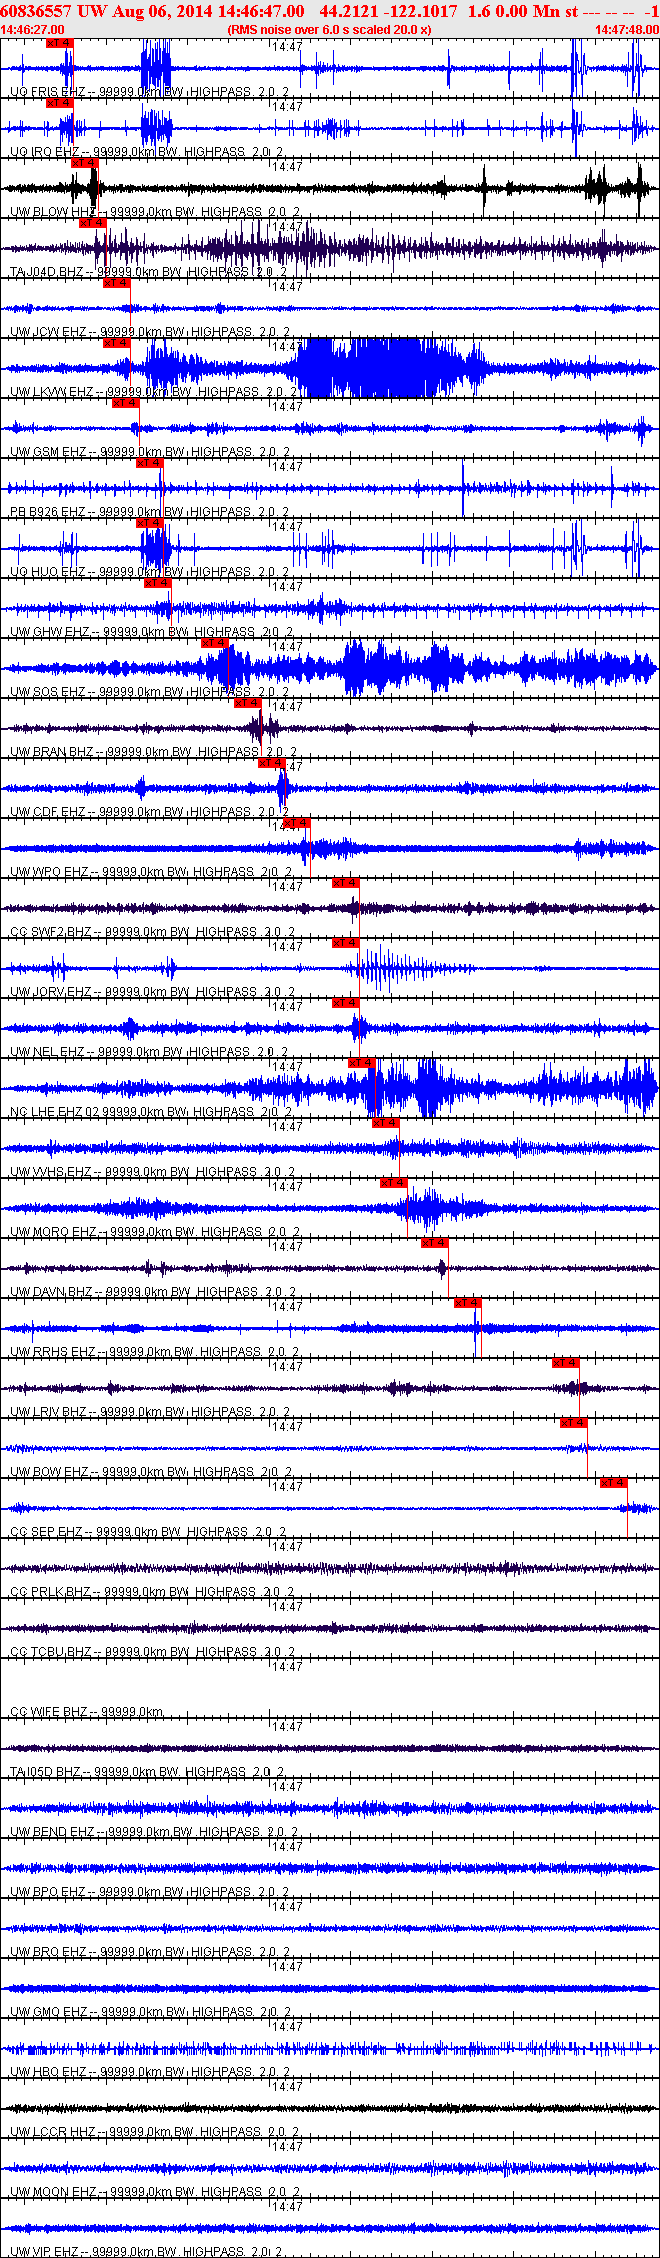Viewport: 660px width, 2258px height.
Task: Click the "UW DAVN BHZ" station label
Action: click(x=52, y=1292)
